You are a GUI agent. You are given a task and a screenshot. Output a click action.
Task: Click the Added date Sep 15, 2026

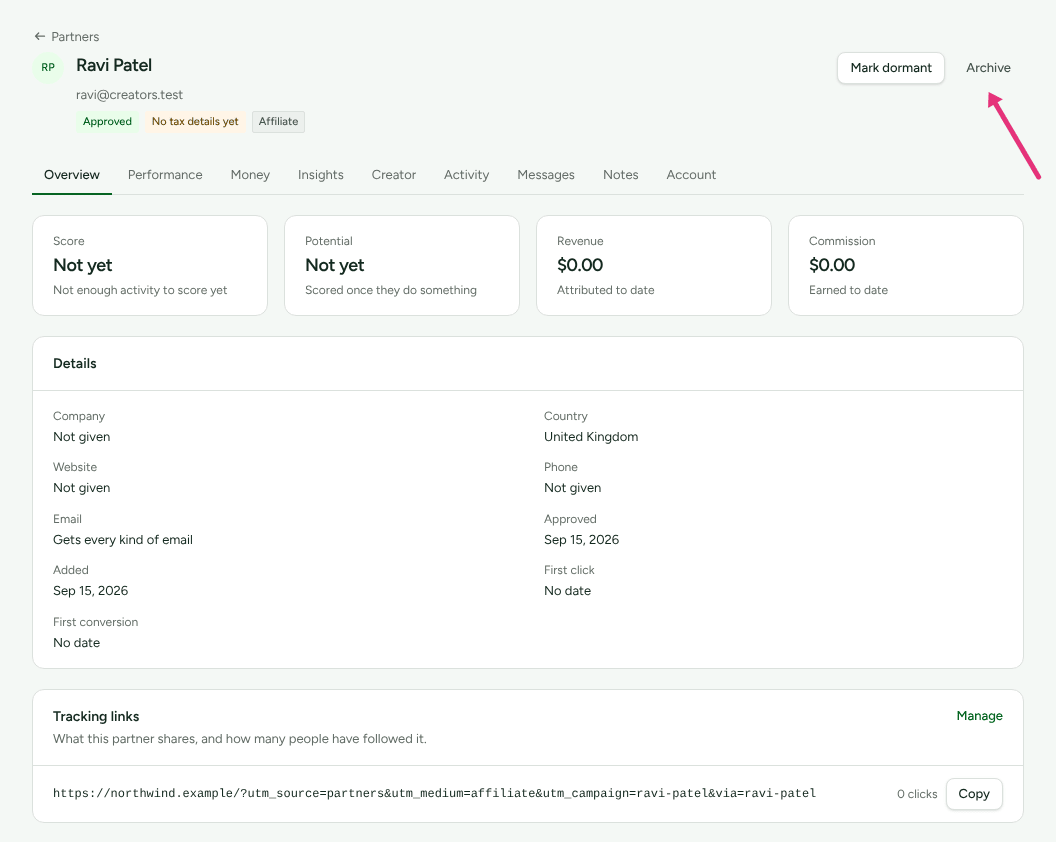90,591
